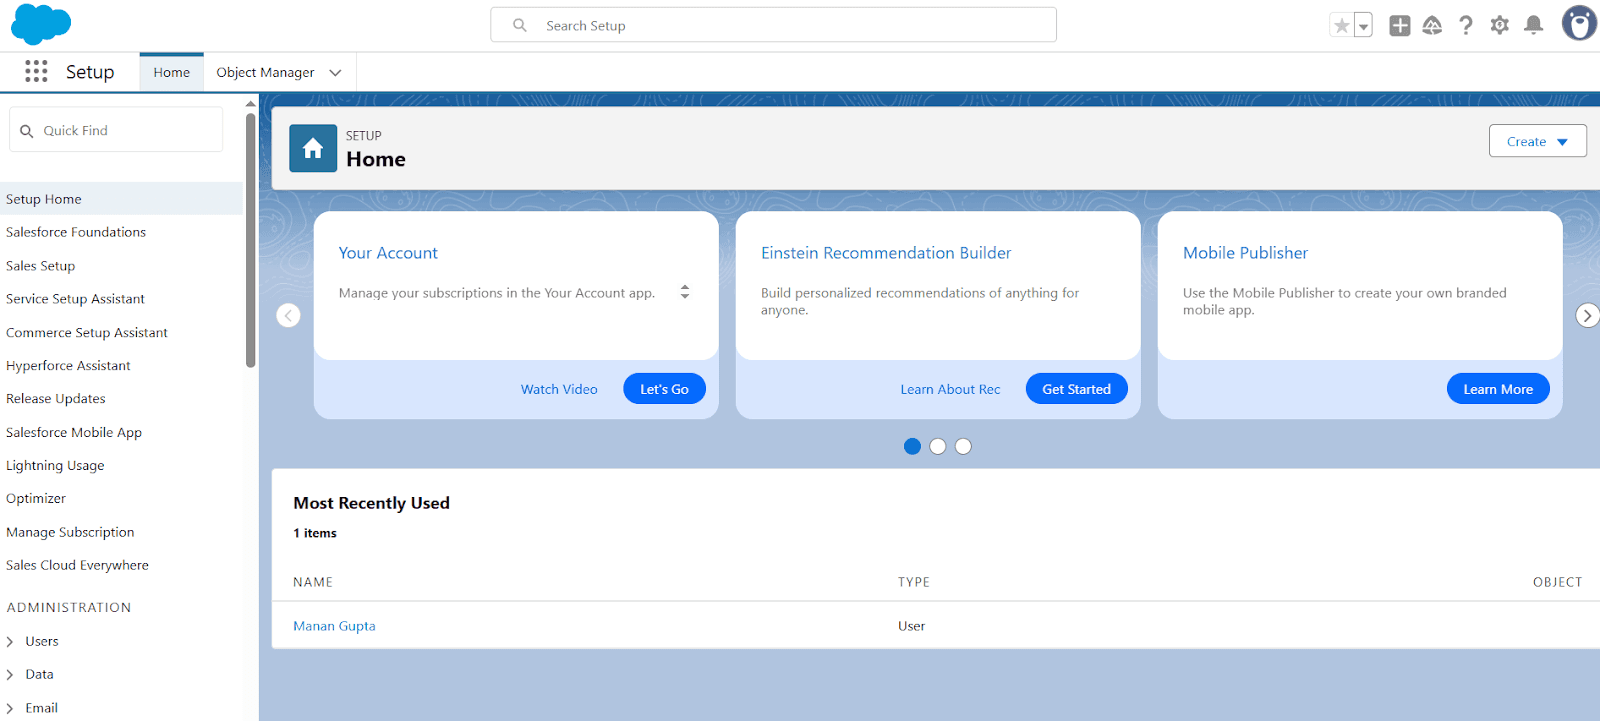Click the Get Started button
This screenshot has width=1600, height=721.
coord(1076,389)
